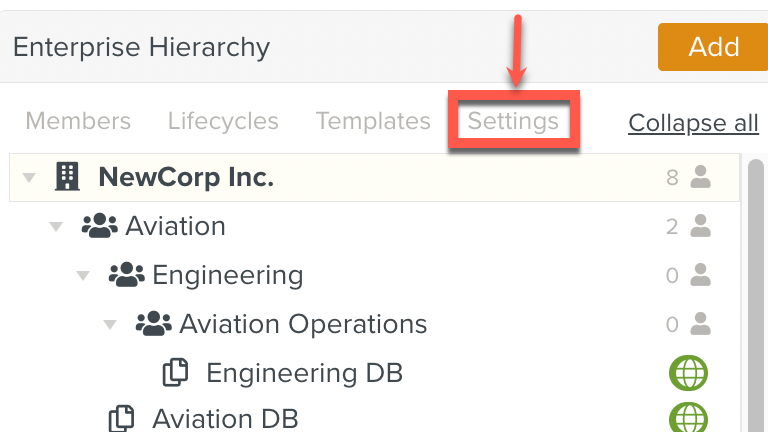Click the member count icon for Aviation
The height and width of the screenshot is (432, 768).
click(700, 227)
